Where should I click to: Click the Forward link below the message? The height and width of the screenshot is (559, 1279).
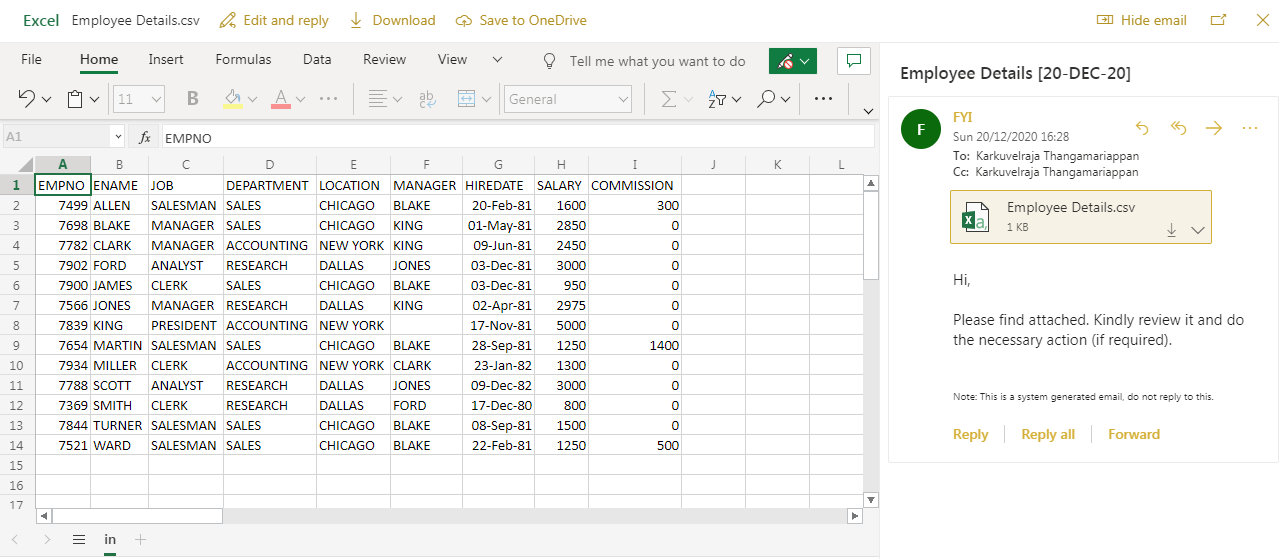tap(1134, 434)
